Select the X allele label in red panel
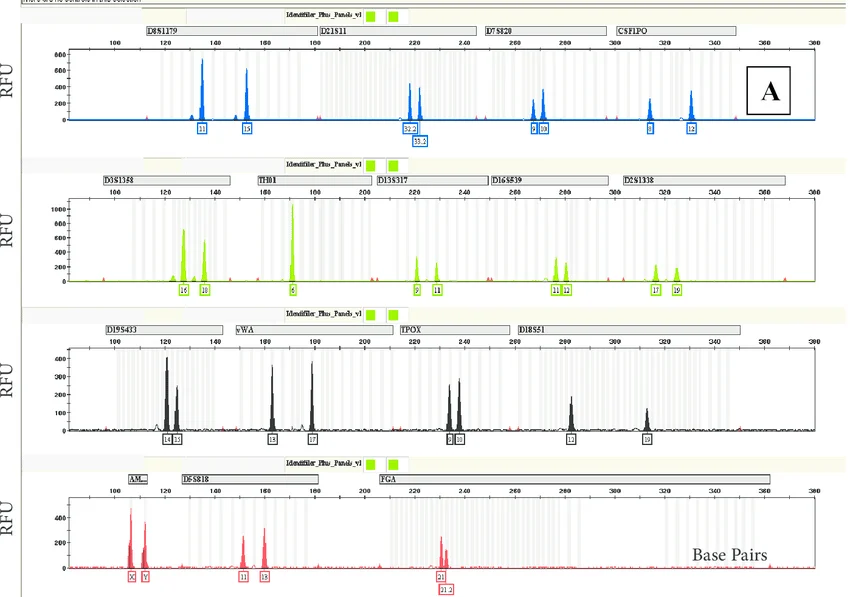Image resolution: width=850 pixels, height=597 pixels. (x=131, y=577)
